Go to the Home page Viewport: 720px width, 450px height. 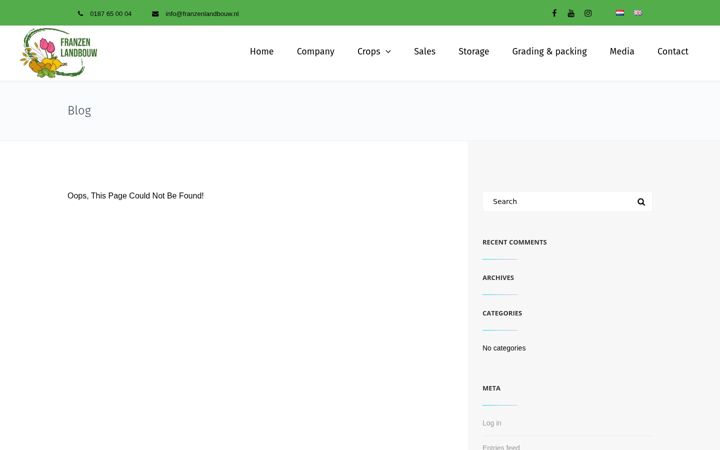pos(262,51)
